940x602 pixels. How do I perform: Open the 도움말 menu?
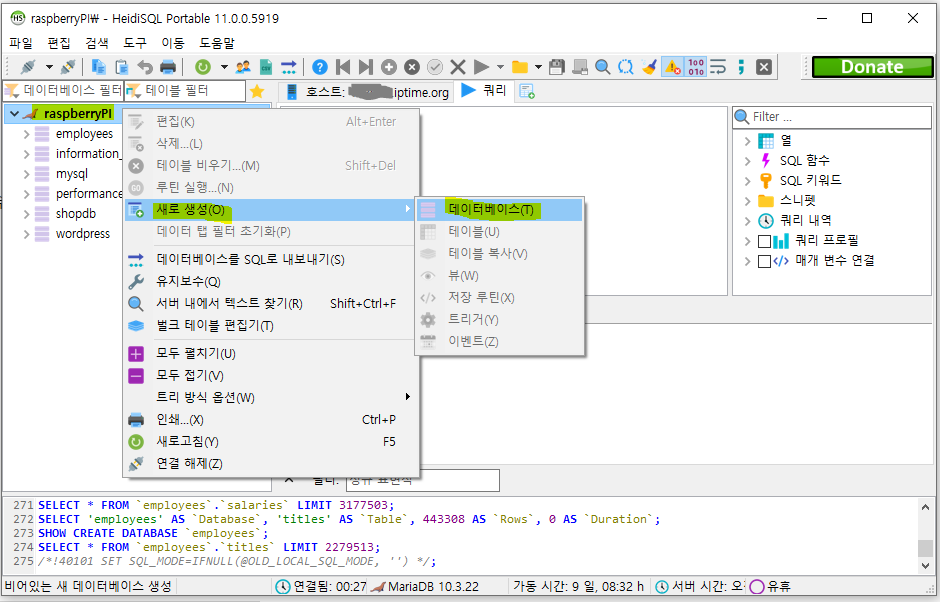(217, 43)
